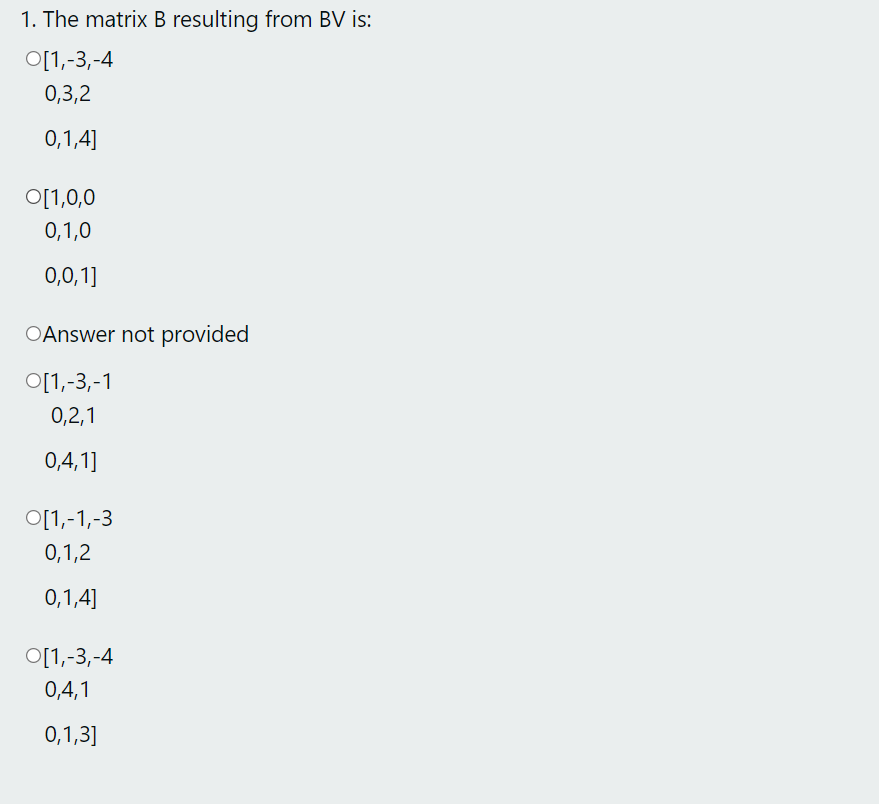Click the question number '1.'
Screen dimensions: 879x804
[25, 19]
